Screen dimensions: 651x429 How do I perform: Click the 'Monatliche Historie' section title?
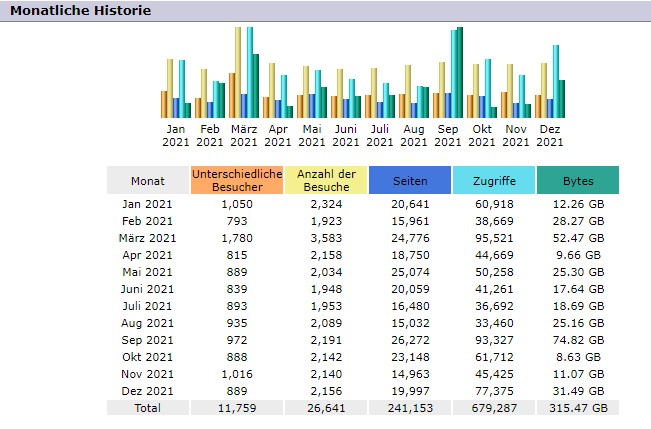(x=81, y=11)
